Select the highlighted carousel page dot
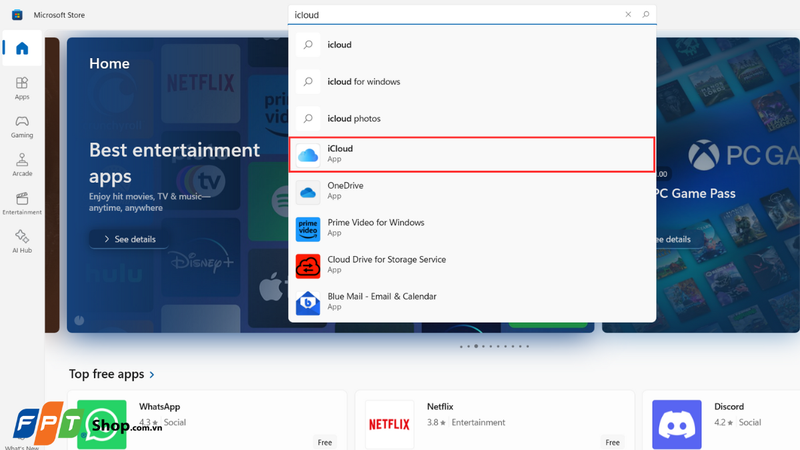800x450 pixels. 476,346
